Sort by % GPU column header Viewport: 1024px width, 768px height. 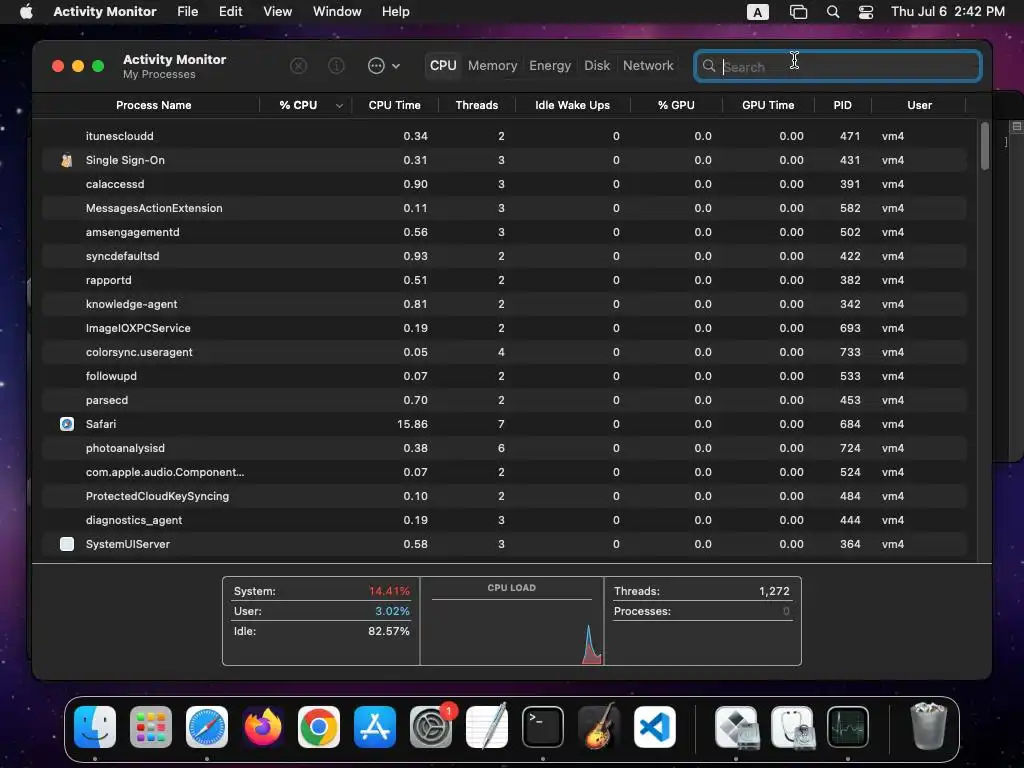[x=676, y=105]
